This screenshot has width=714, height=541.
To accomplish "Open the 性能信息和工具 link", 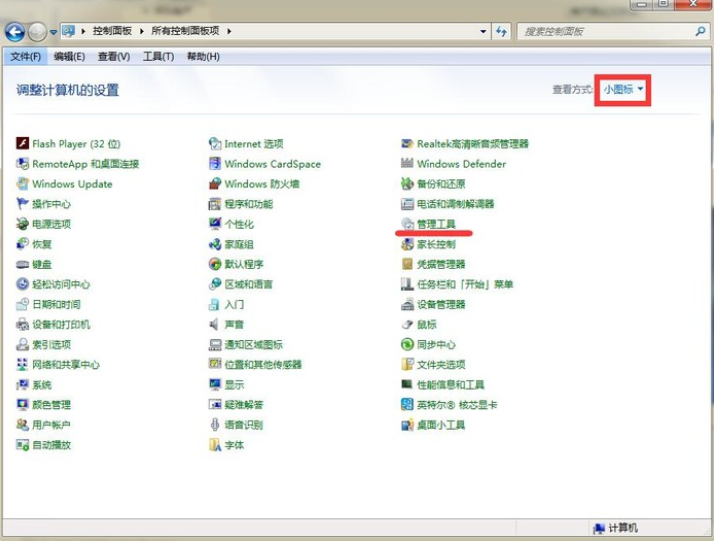I will point(450,384).
